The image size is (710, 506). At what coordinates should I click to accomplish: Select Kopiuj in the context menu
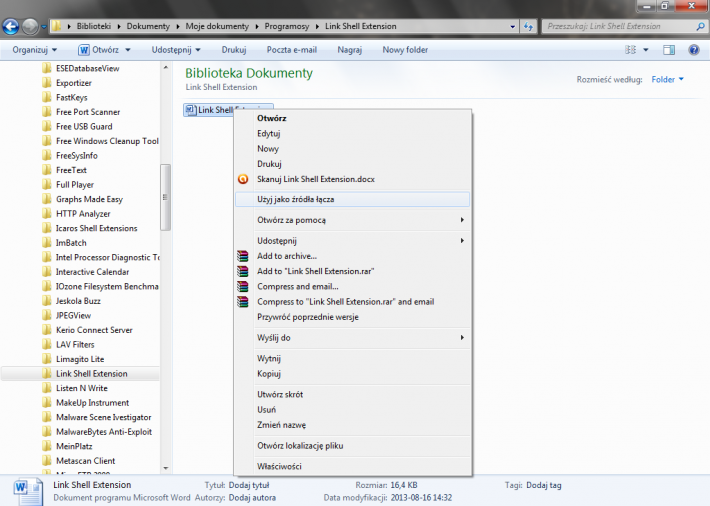coord(352,374)
